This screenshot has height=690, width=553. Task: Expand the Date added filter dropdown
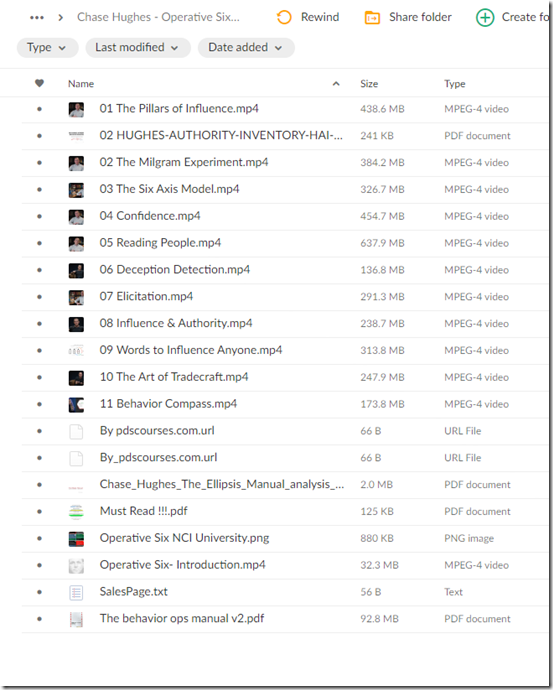pos(246,48)
